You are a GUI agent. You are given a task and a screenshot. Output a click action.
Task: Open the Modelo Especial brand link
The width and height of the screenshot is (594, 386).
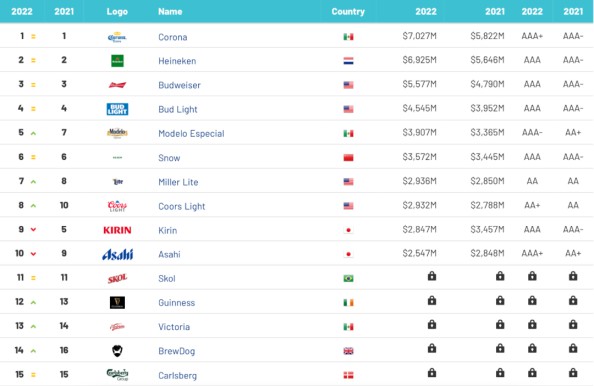(x=191, y=134)
